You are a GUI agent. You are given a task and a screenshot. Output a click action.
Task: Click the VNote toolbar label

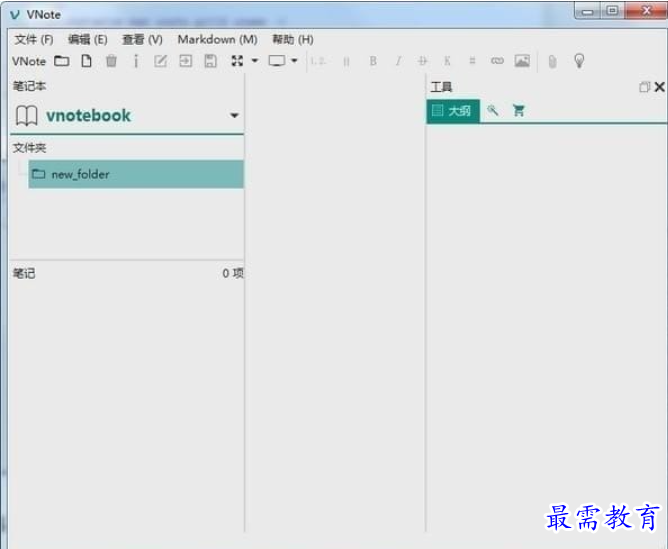pyautogui.click(x=29, y=61)
